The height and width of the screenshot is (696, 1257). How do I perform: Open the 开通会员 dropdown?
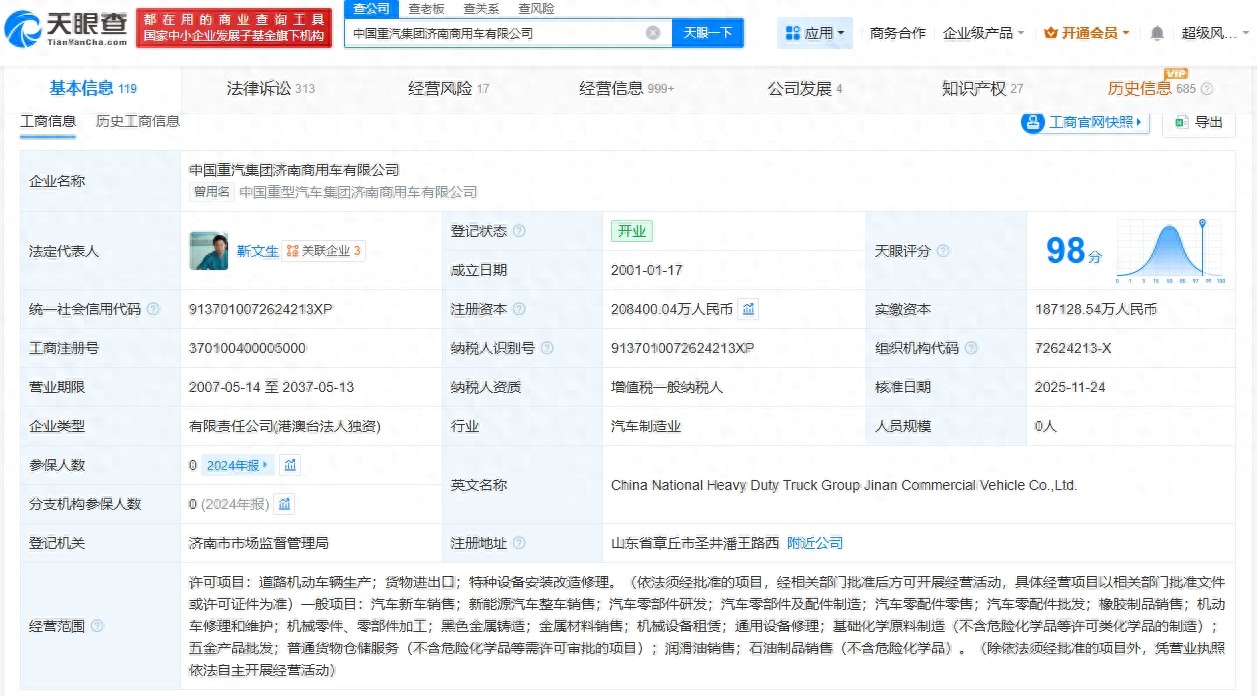1086,33
